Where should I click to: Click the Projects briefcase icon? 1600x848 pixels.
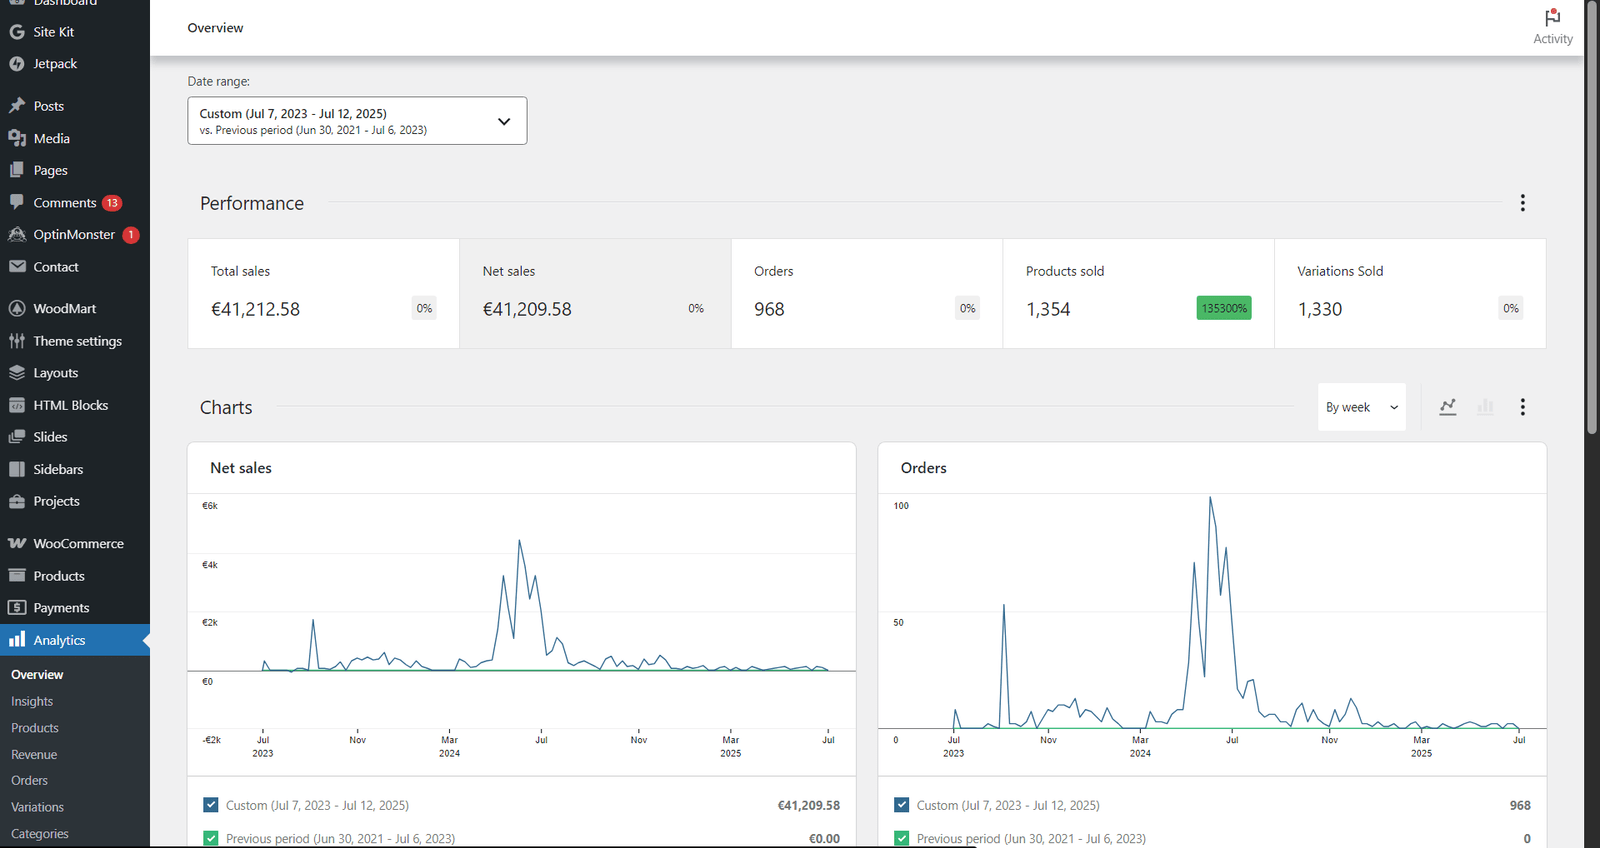tap(17, 501)
